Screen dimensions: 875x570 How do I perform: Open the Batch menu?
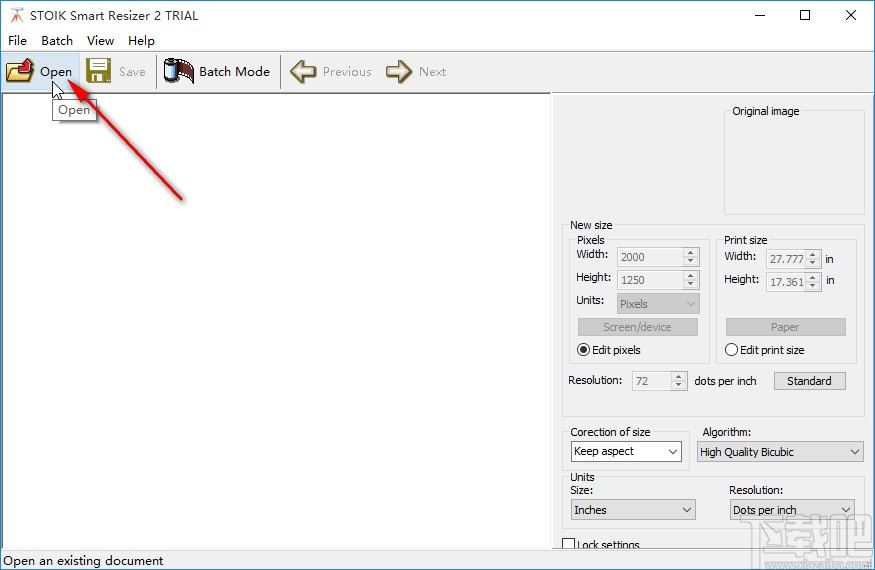point(57,41)
